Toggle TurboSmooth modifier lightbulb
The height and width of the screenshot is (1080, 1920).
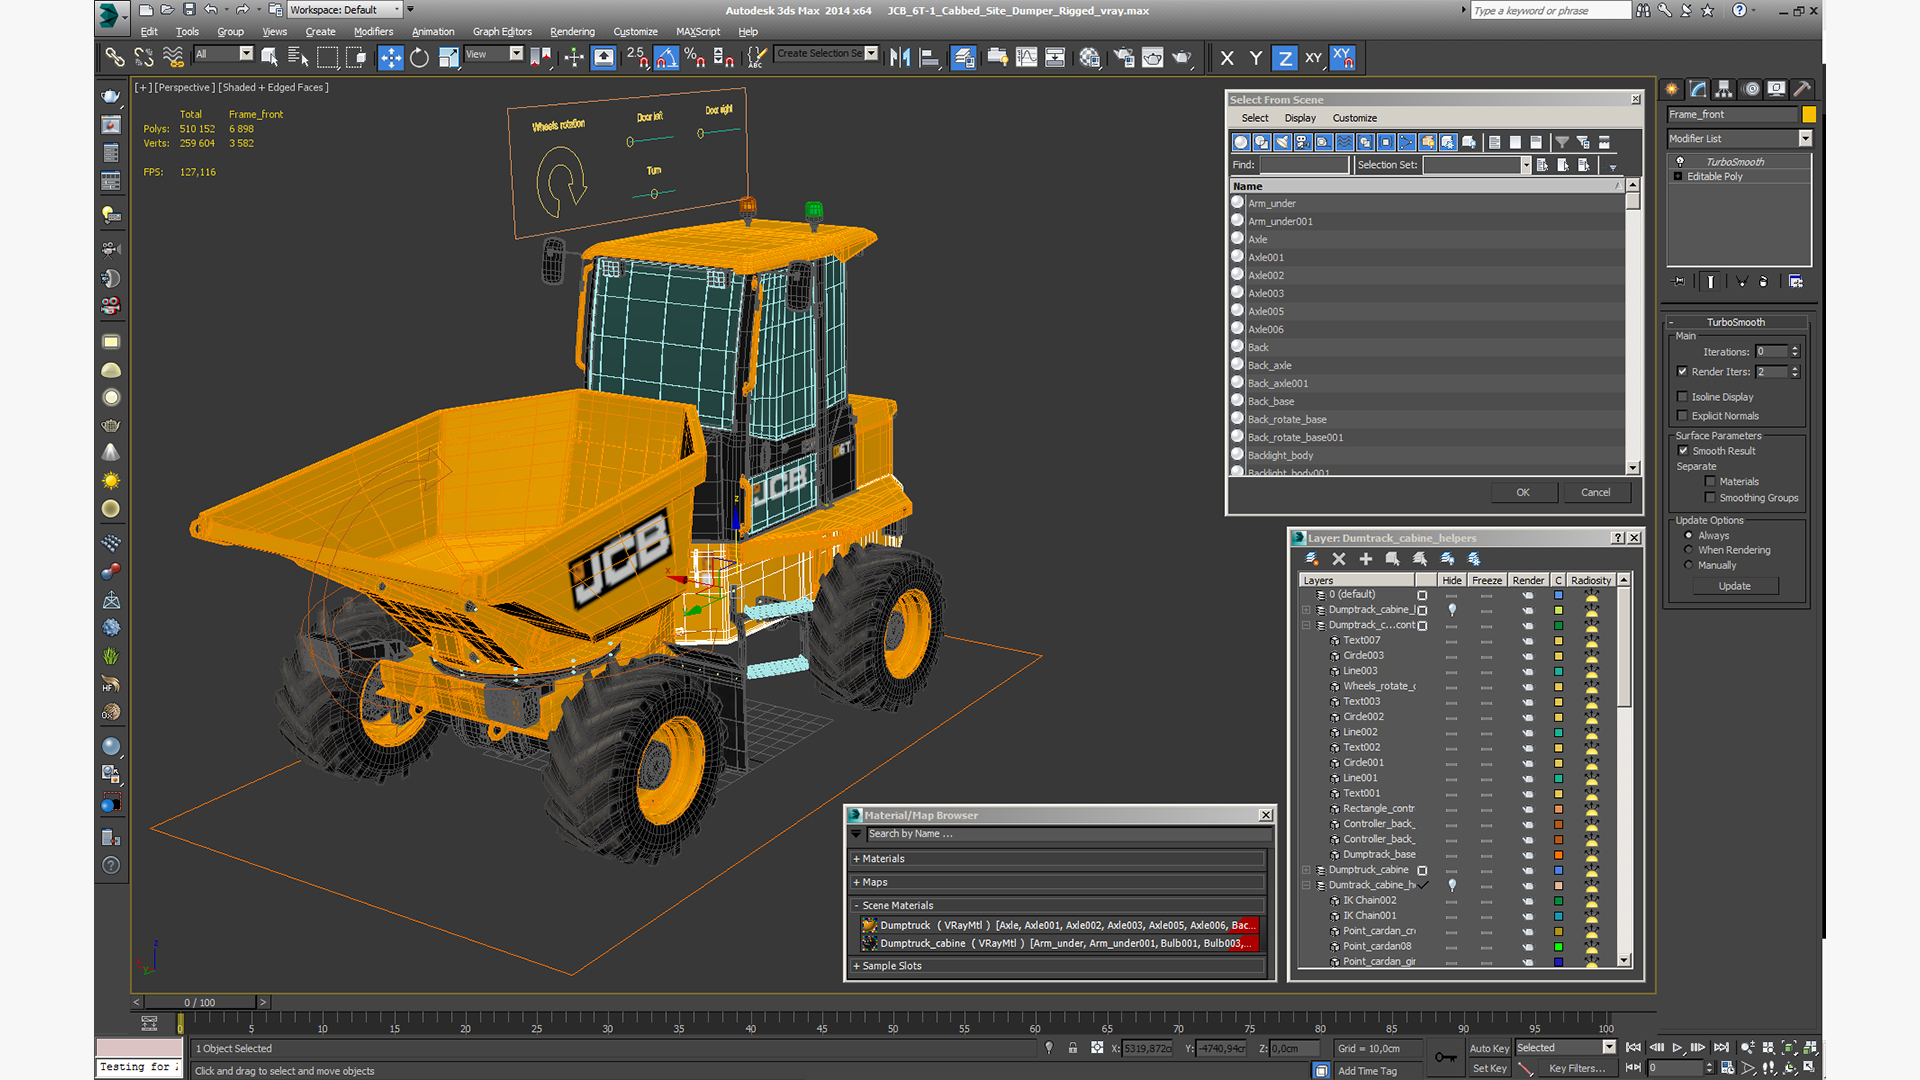[x=1680, y=162]
